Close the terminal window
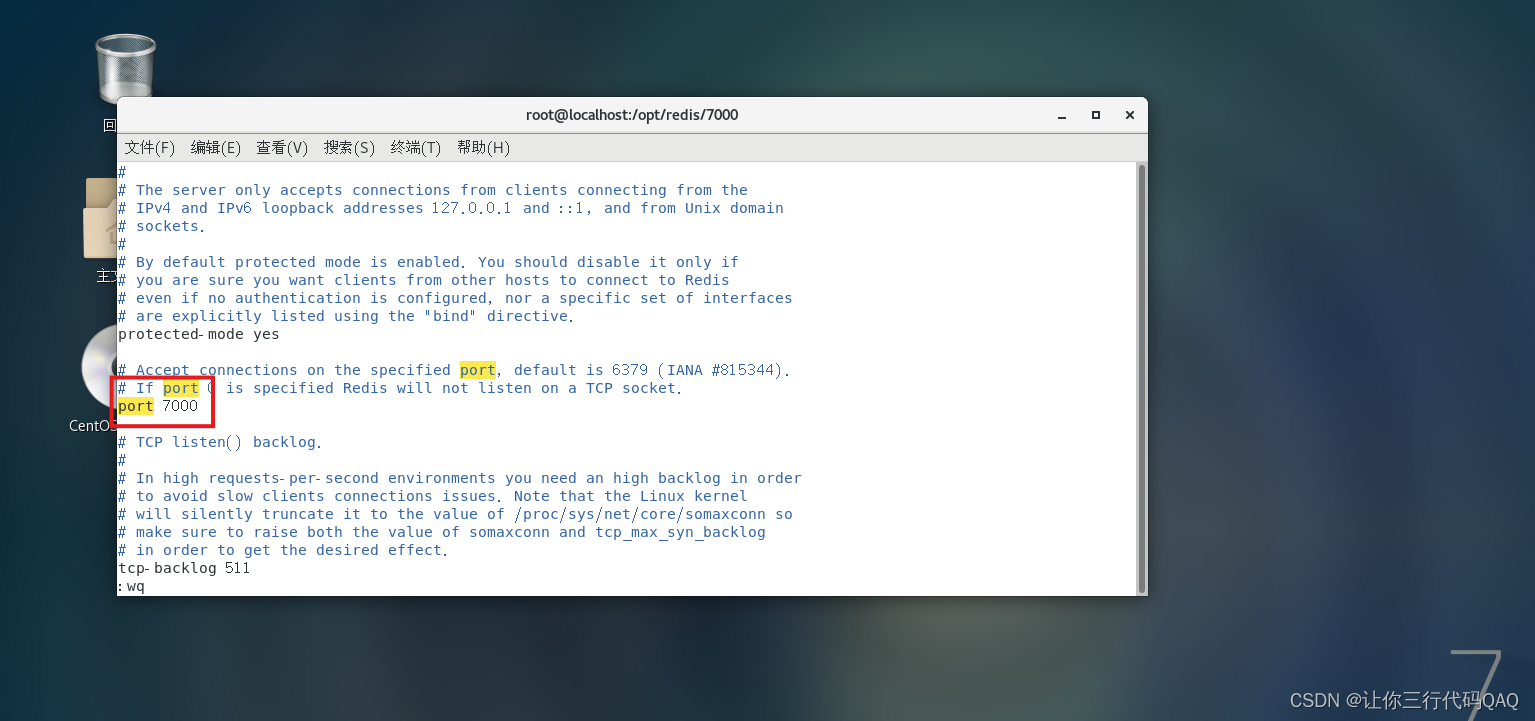1535x721 pixels. pos(1130,115)
